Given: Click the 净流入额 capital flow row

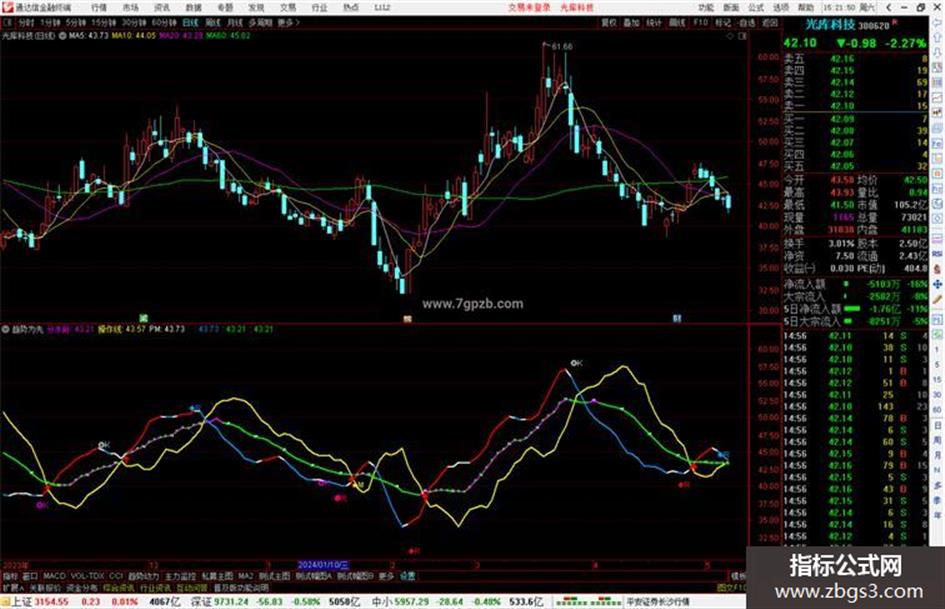Looking at the screenshot, I should (x=856, y=284).
